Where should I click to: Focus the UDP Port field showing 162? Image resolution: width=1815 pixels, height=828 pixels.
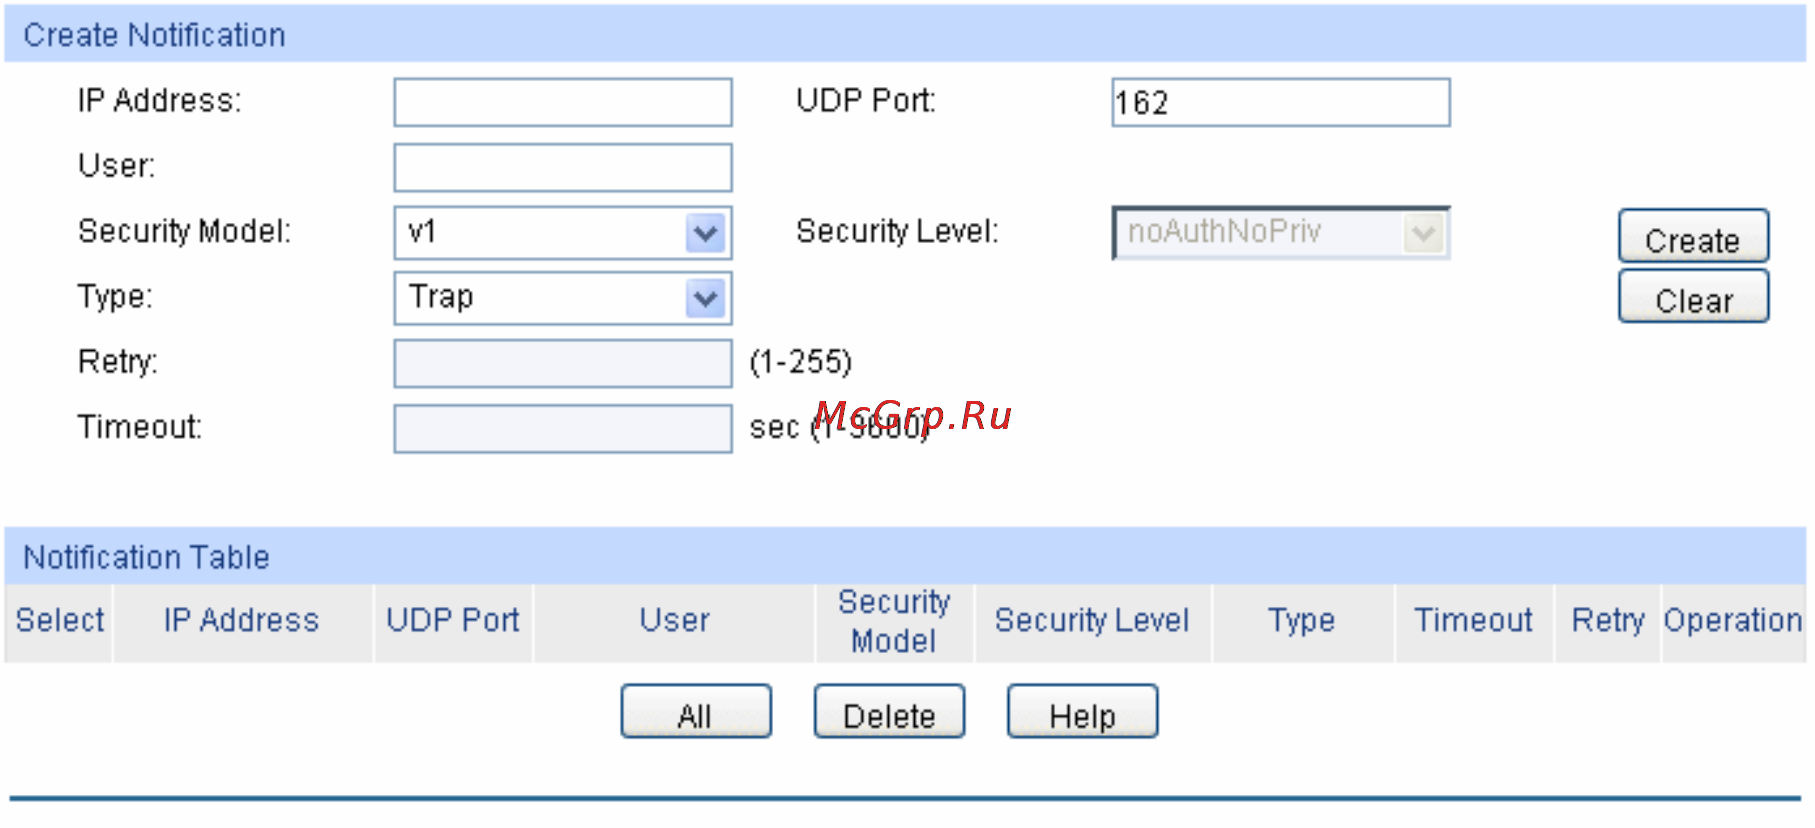[1280, 103]
